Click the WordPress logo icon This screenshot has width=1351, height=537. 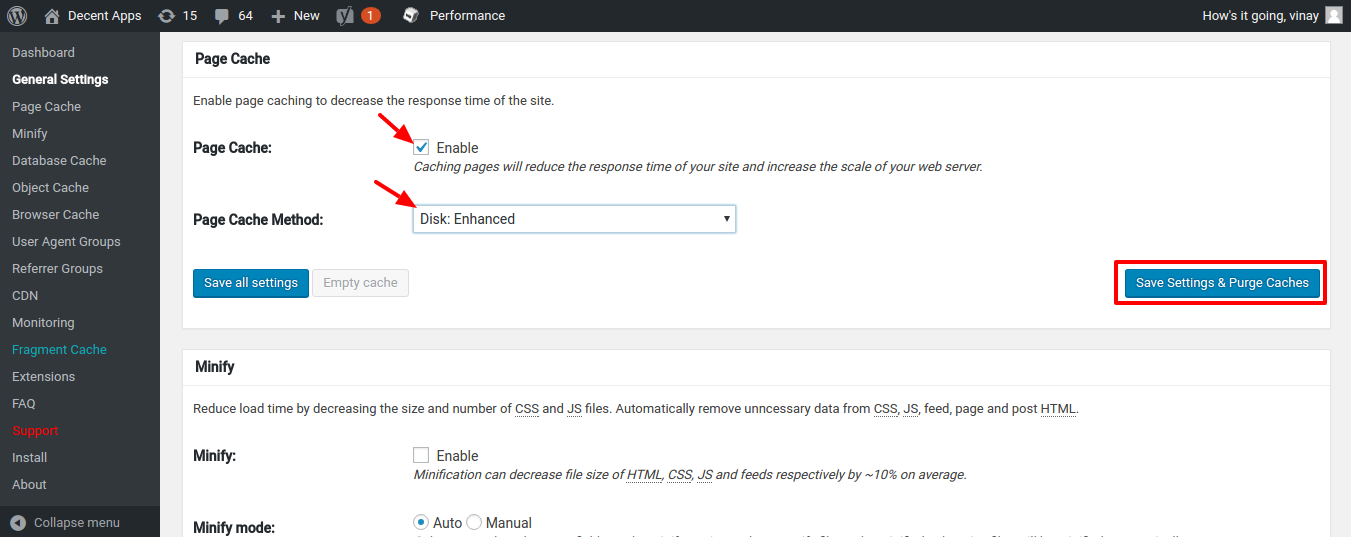(x=16, y=15)
